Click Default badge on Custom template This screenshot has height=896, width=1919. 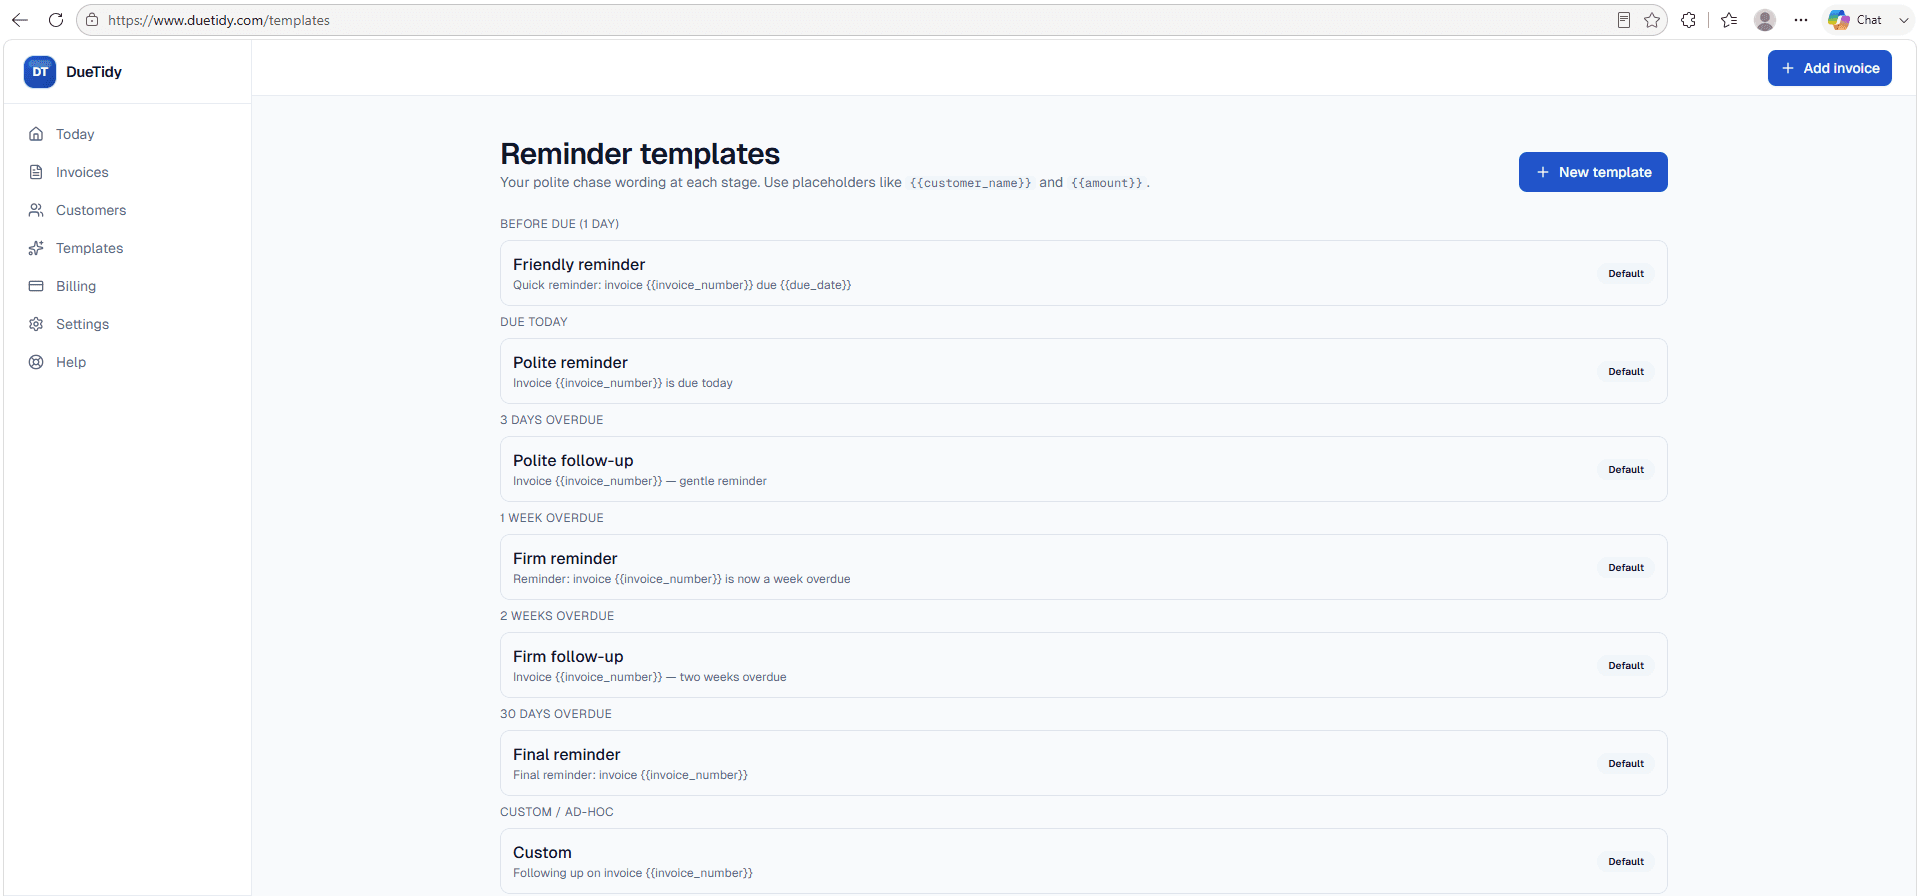pos(1626,861)
